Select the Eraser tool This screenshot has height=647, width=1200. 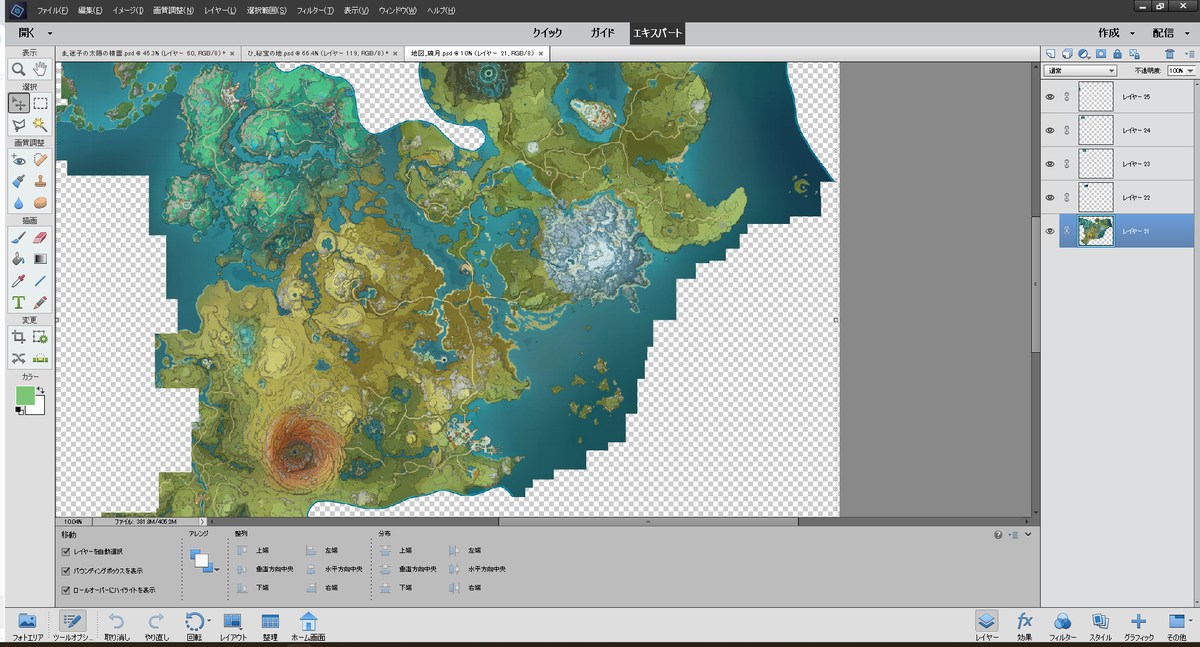click(41, 237)
